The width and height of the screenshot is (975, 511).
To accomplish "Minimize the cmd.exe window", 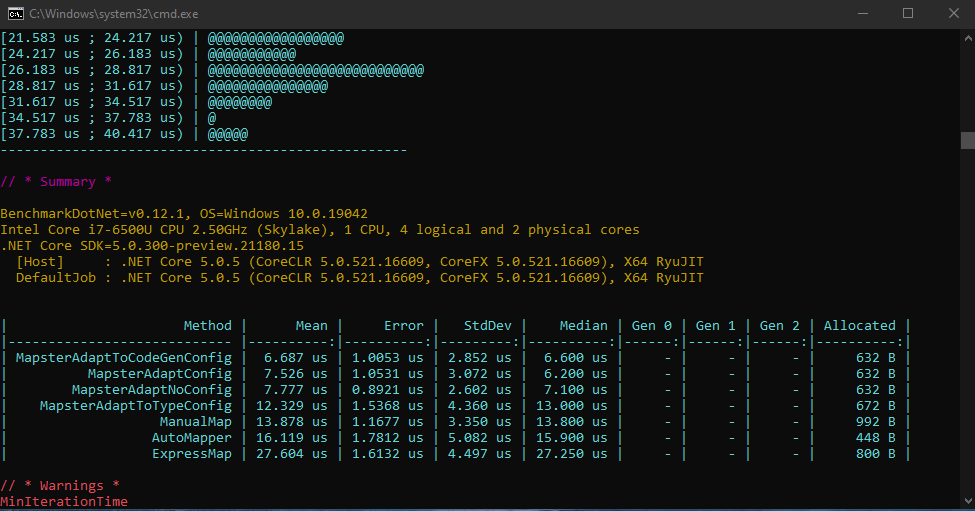I will [862, 14].
